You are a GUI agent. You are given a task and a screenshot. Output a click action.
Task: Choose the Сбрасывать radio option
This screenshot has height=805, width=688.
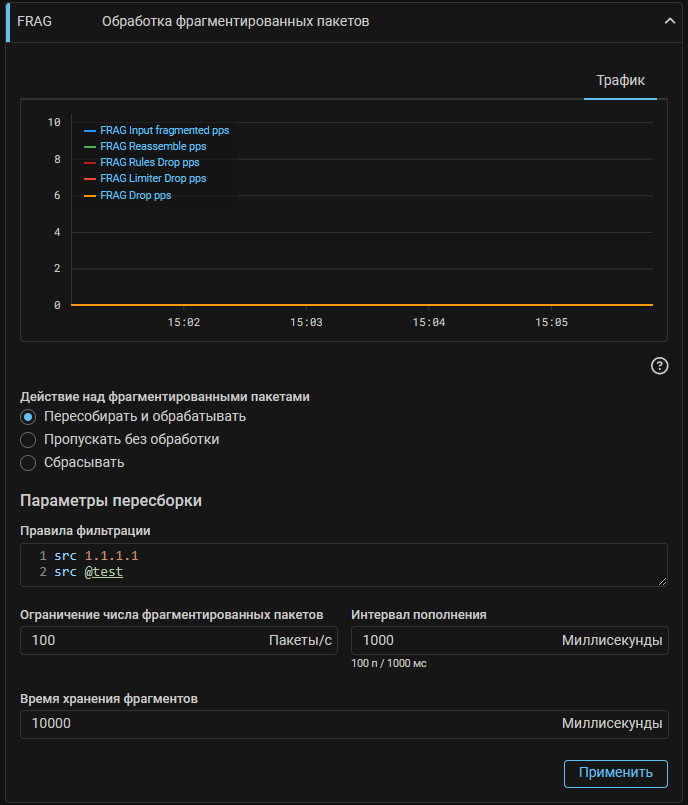28,463
